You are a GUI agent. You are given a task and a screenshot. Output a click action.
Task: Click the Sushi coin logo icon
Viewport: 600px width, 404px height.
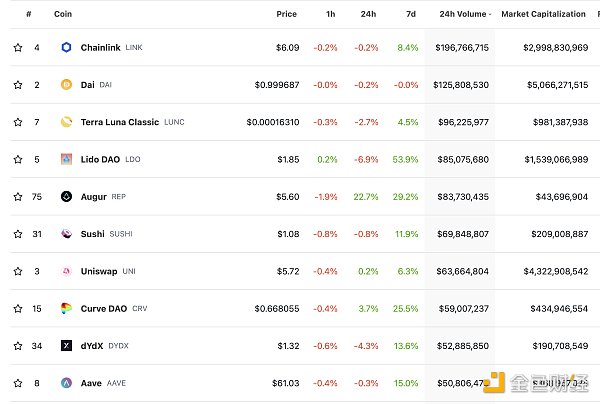tap(67, 234)
